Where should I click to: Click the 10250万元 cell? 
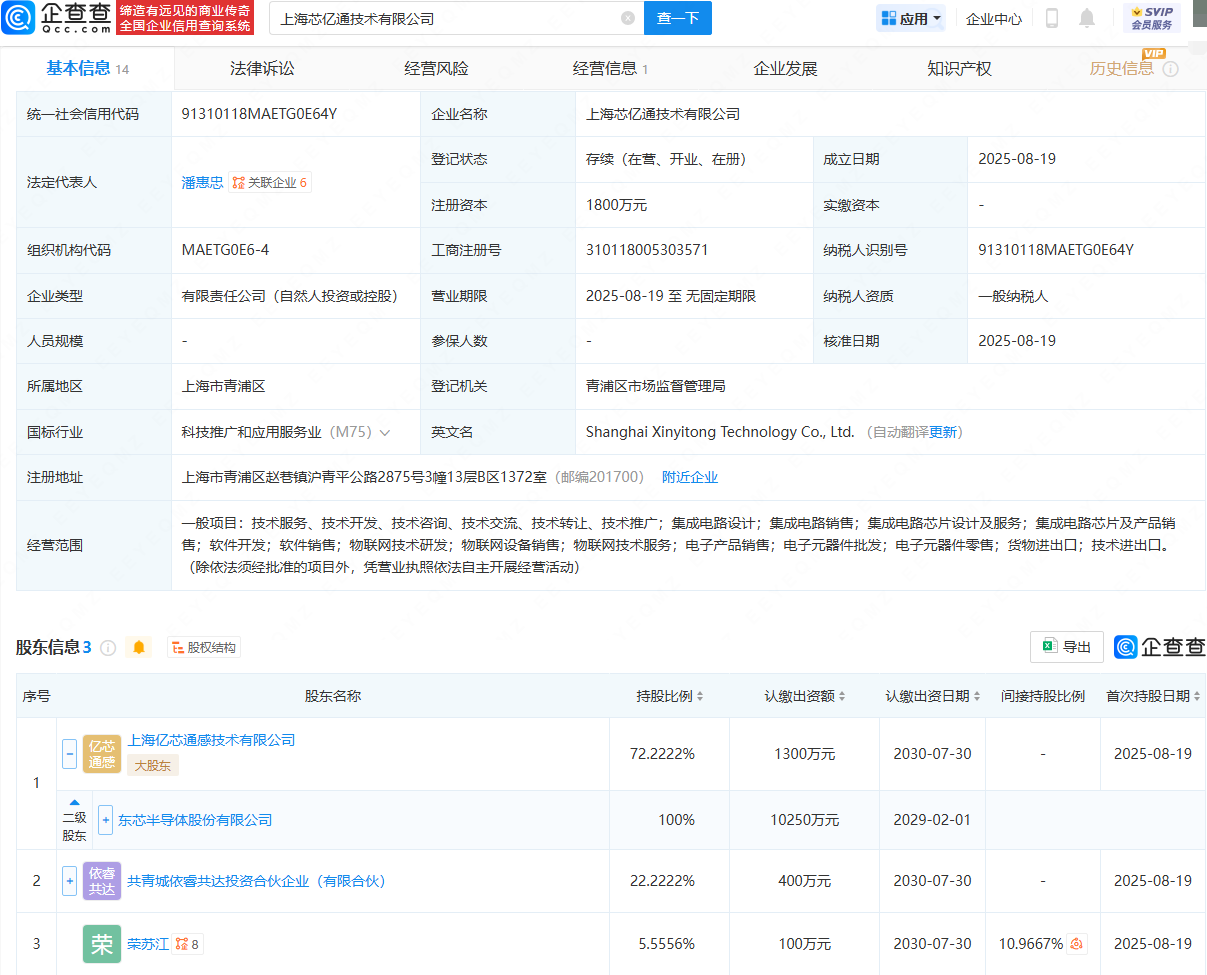click(x=805, y=820)
